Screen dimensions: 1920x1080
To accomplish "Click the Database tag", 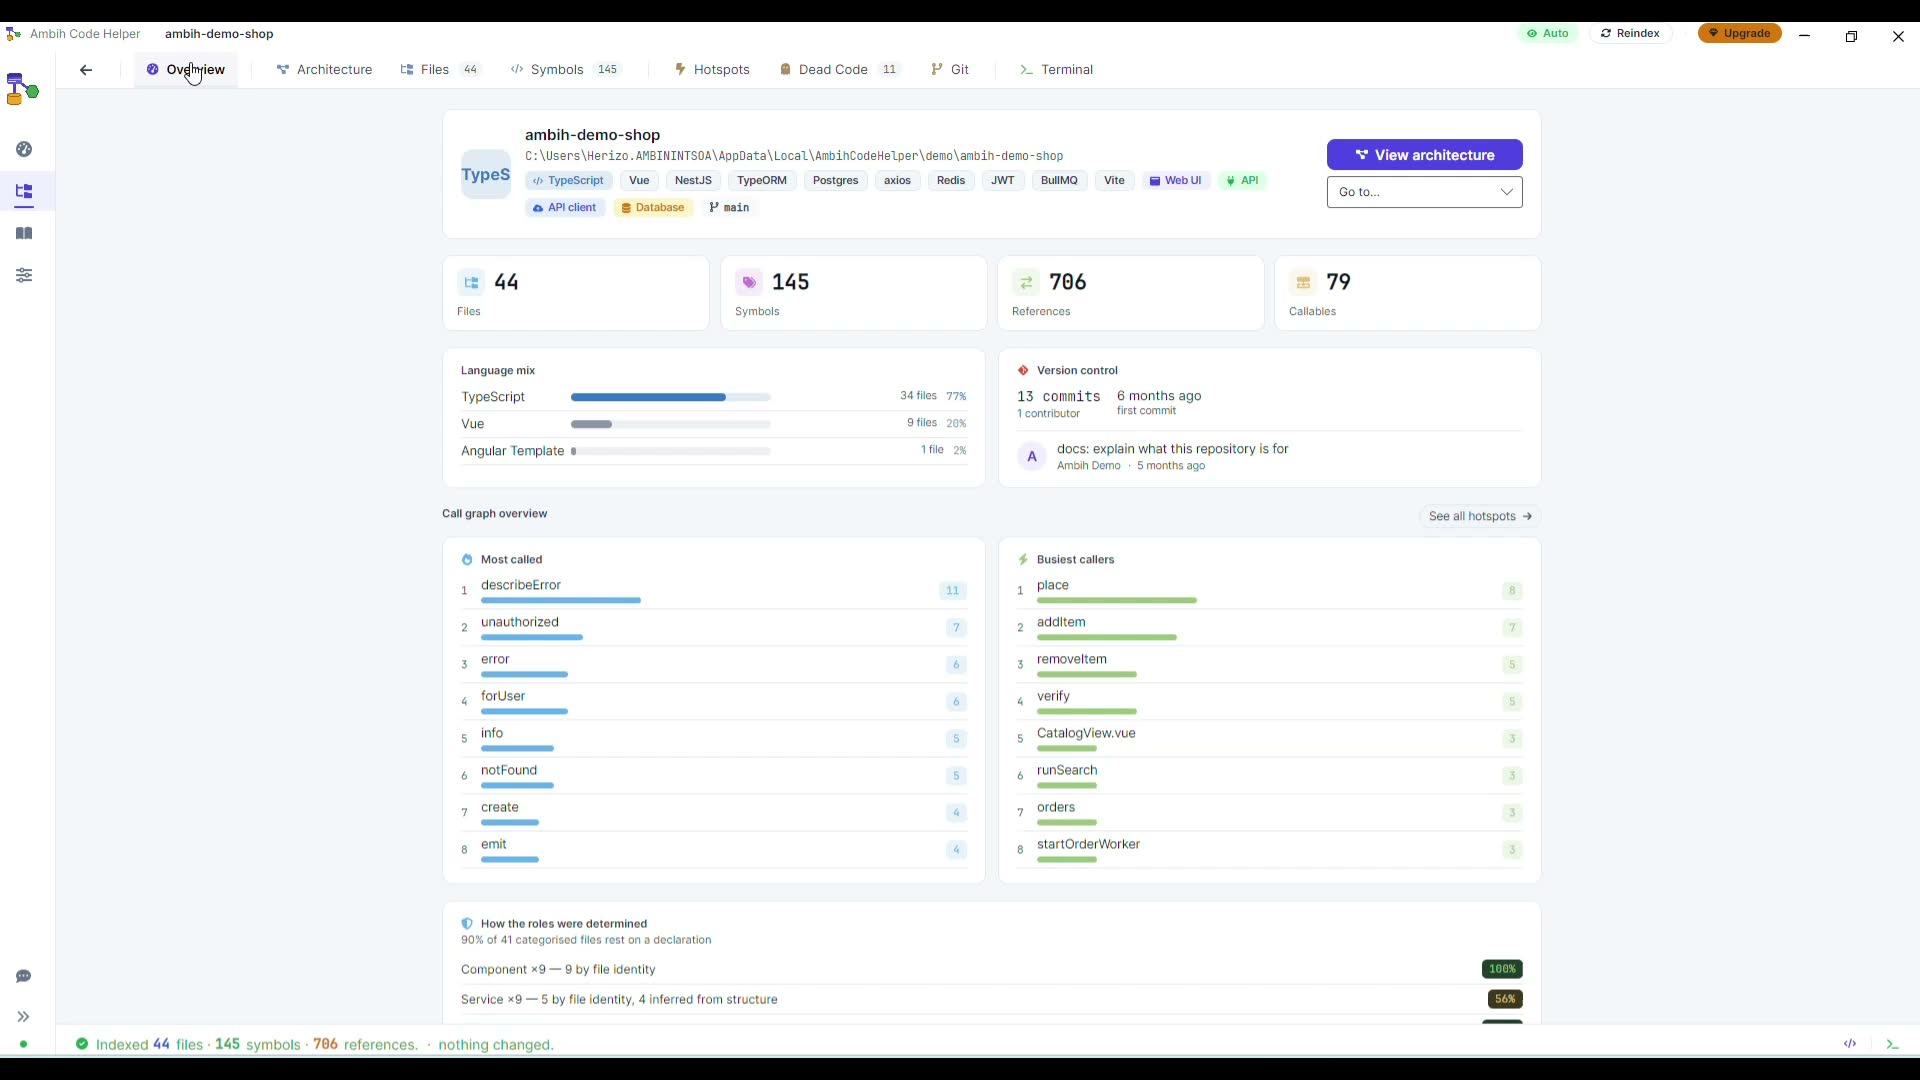I will tap(653, 208).
